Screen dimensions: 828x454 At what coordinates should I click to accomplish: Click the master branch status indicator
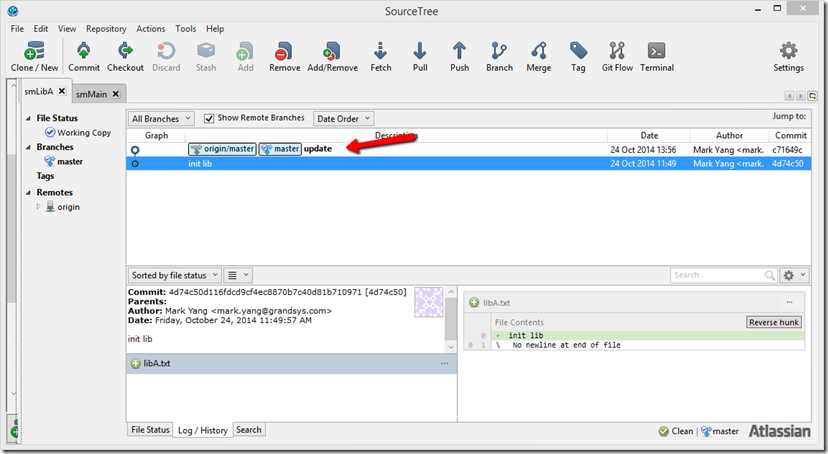720,431
